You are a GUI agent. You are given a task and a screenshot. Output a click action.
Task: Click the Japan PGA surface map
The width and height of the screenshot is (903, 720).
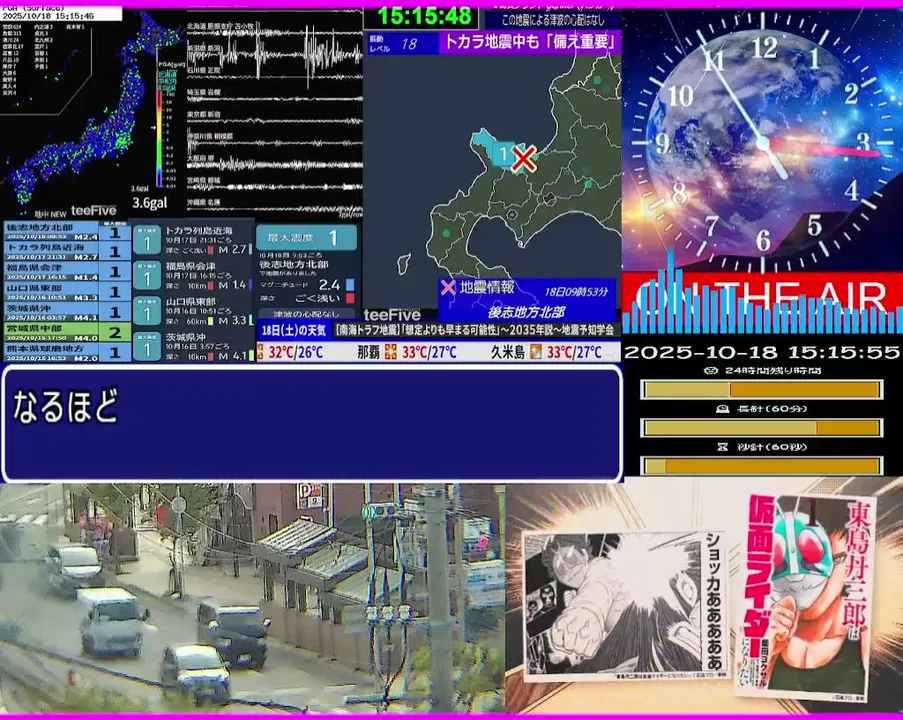pyautogui.click(x=92, y=109)
